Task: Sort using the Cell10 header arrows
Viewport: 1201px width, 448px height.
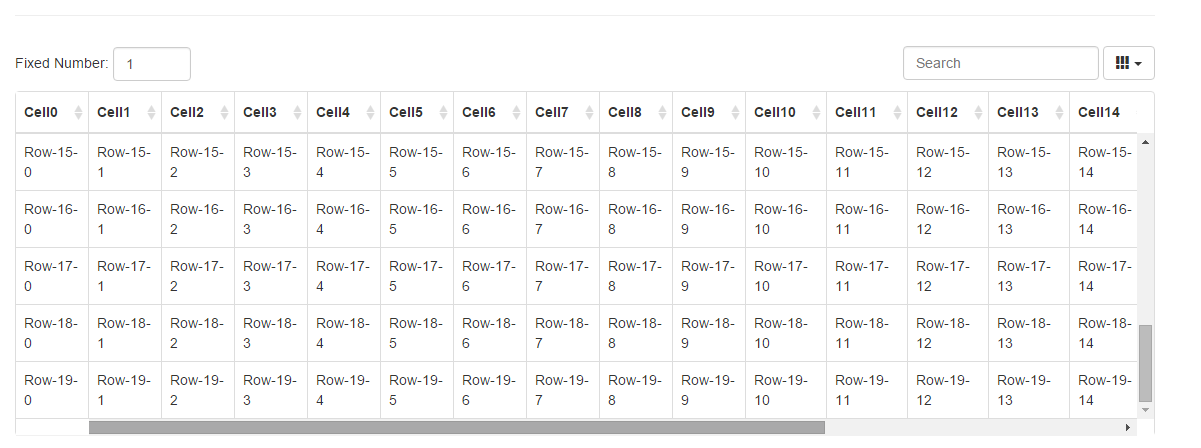Action: pyautogui.click(x=817, y=113)
